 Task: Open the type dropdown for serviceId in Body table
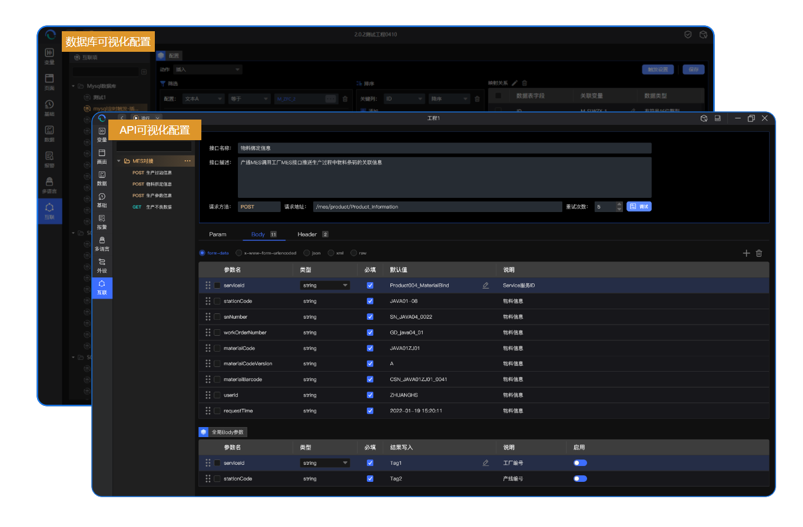(x=325, y=285)
